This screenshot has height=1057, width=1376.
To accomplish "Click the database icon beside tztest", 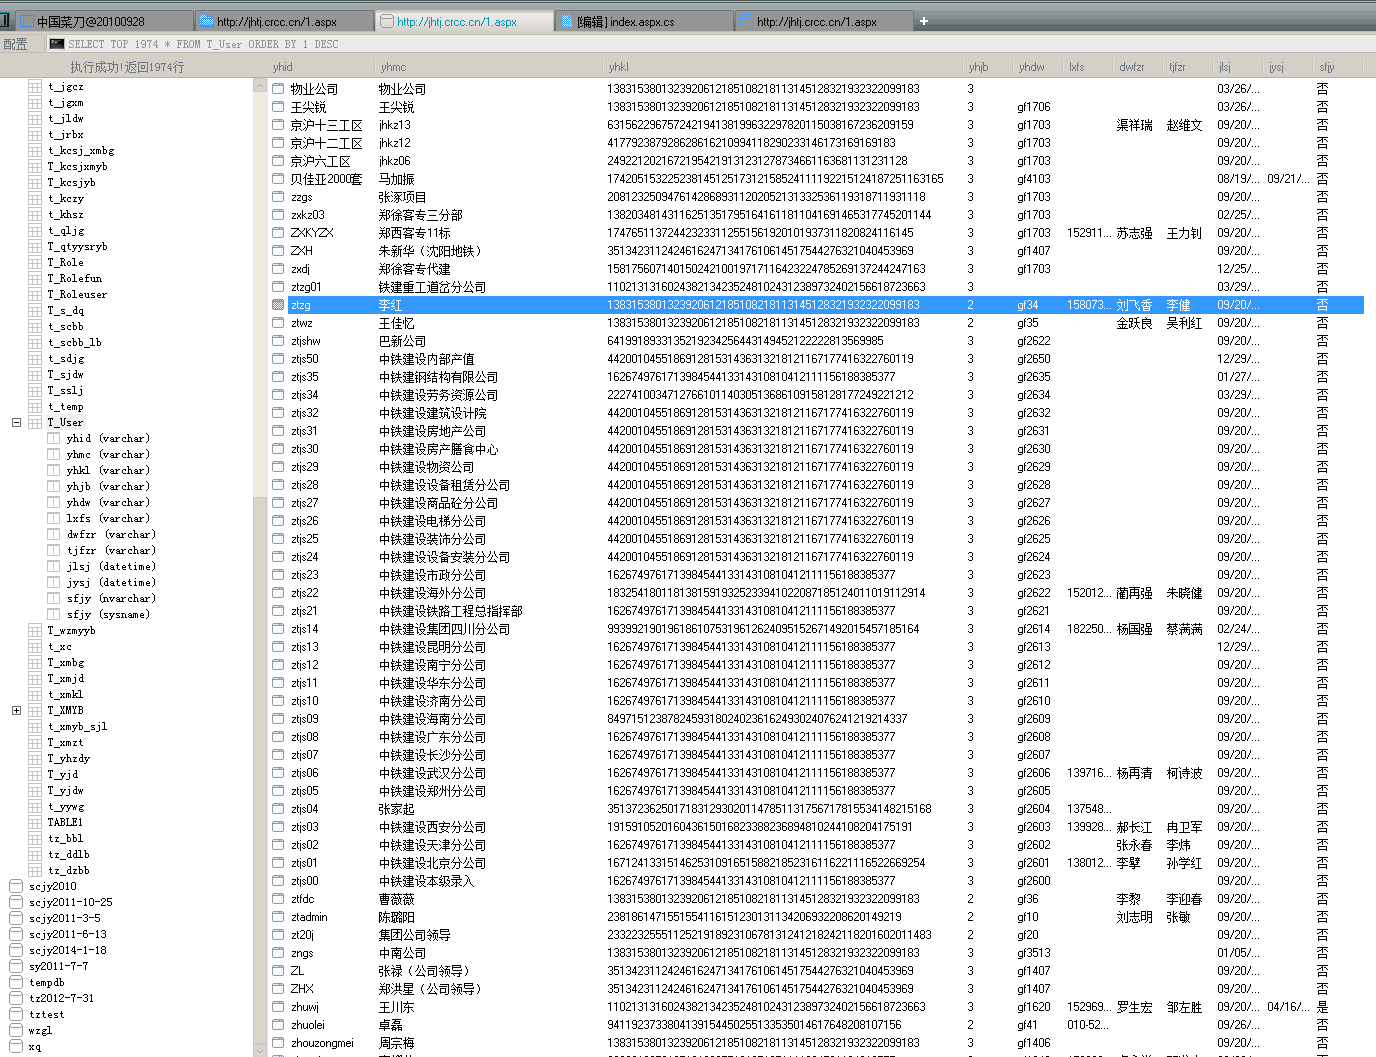I will 16,1015.
